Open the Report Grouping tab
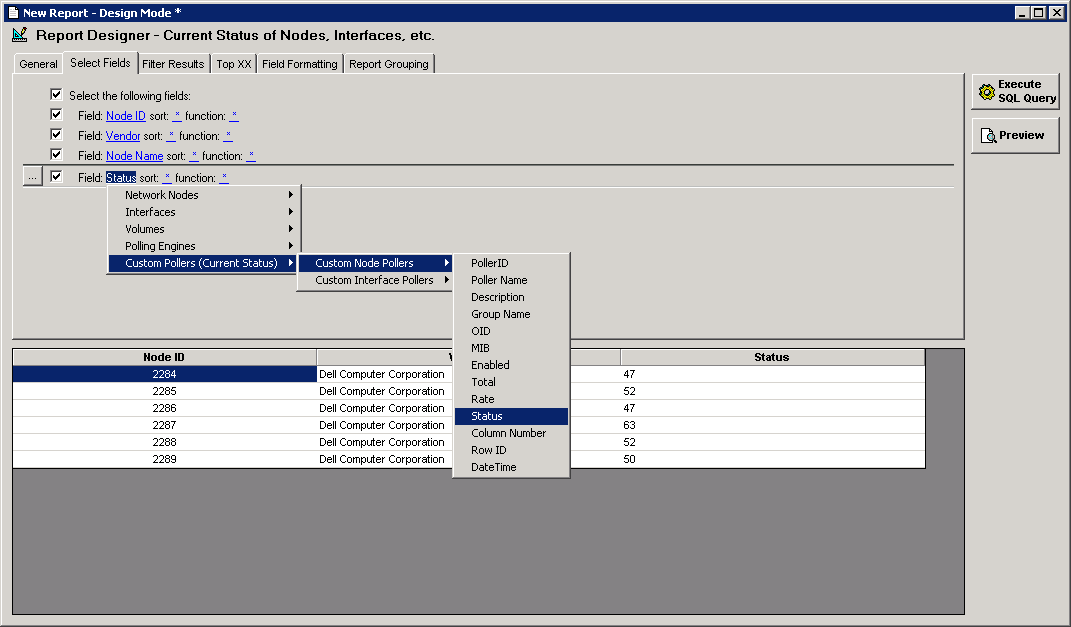This screenshot has width=1071, height=627. (x=389, y=64)
